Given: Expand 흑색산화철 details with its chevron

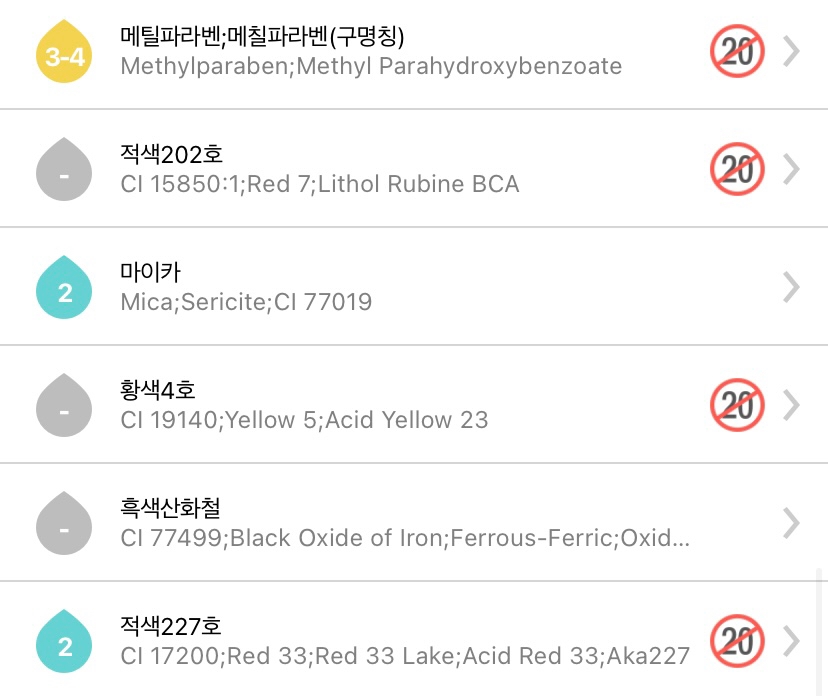Looking at the screenshot, I should click(x=791, y=524).
